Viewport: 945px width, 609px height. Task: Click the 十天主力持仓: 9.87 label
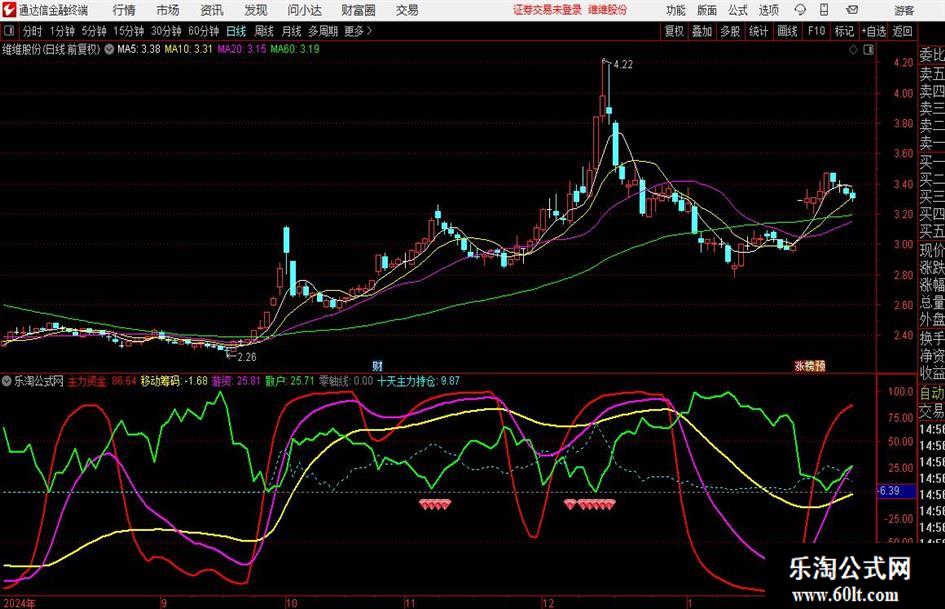(x=418, y=381)
